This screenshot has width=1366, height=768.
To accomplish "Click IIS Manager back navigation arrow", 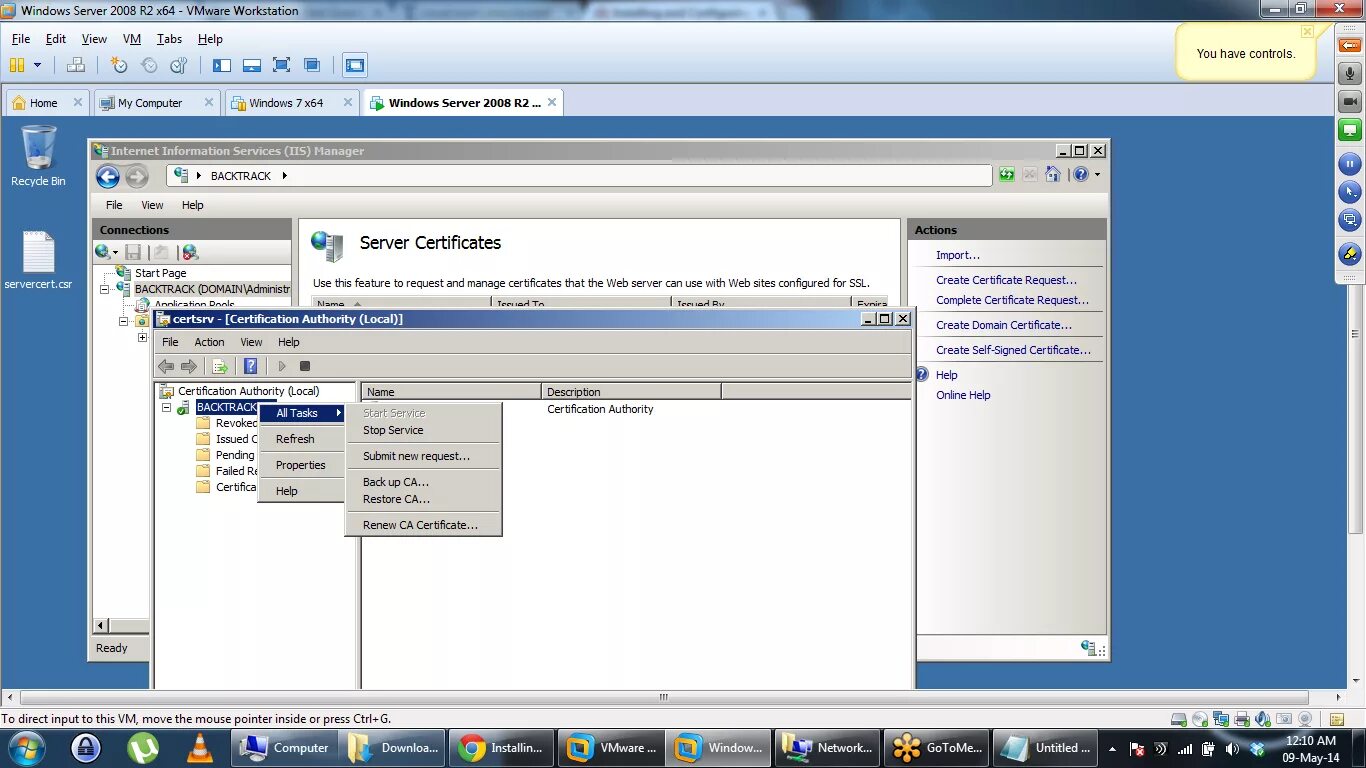I will click(108, 177).
